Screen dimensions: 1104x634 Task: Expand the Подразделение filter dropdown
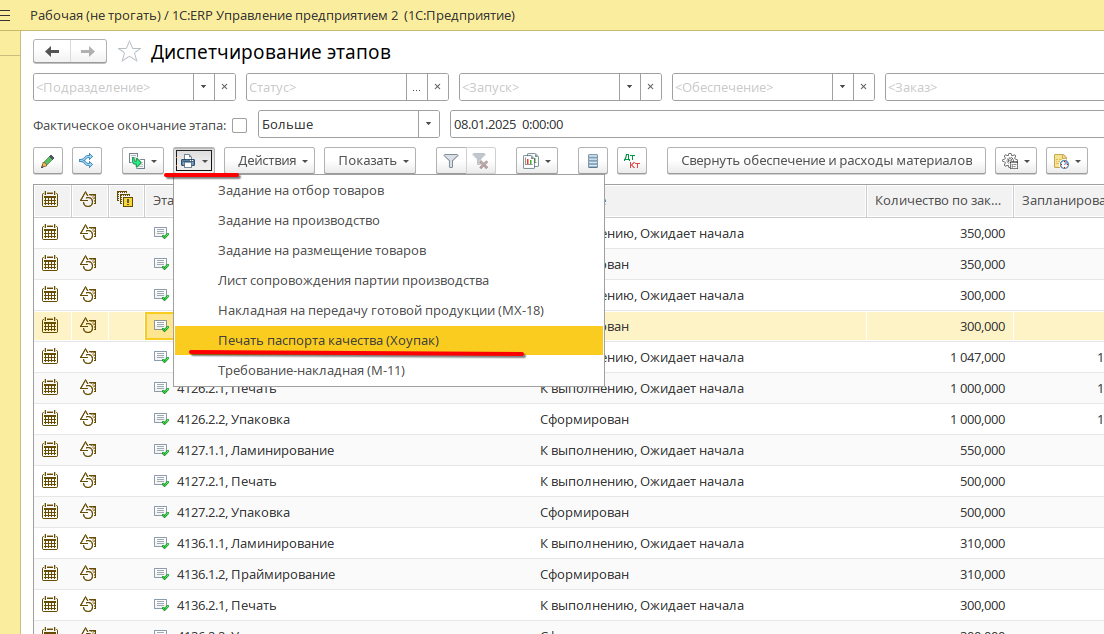pos(203,87)
